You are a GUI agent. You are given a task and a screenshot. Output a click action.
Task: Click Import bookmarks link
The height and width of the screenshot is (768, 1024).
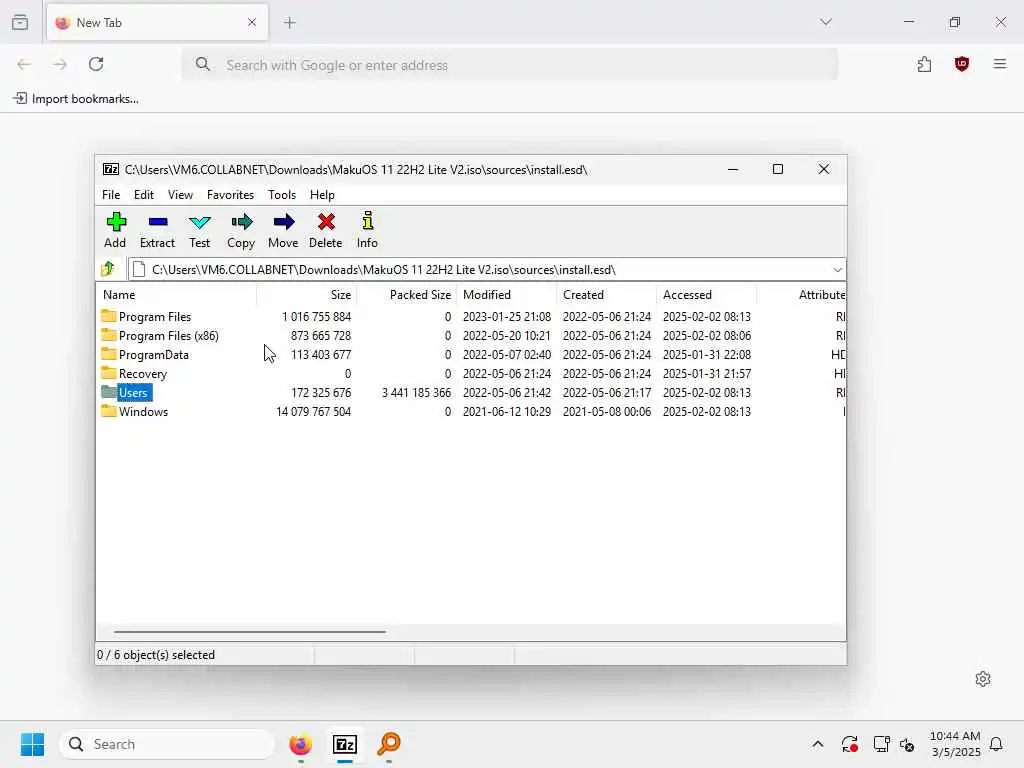pyautogui.click(x=76, y=99)
